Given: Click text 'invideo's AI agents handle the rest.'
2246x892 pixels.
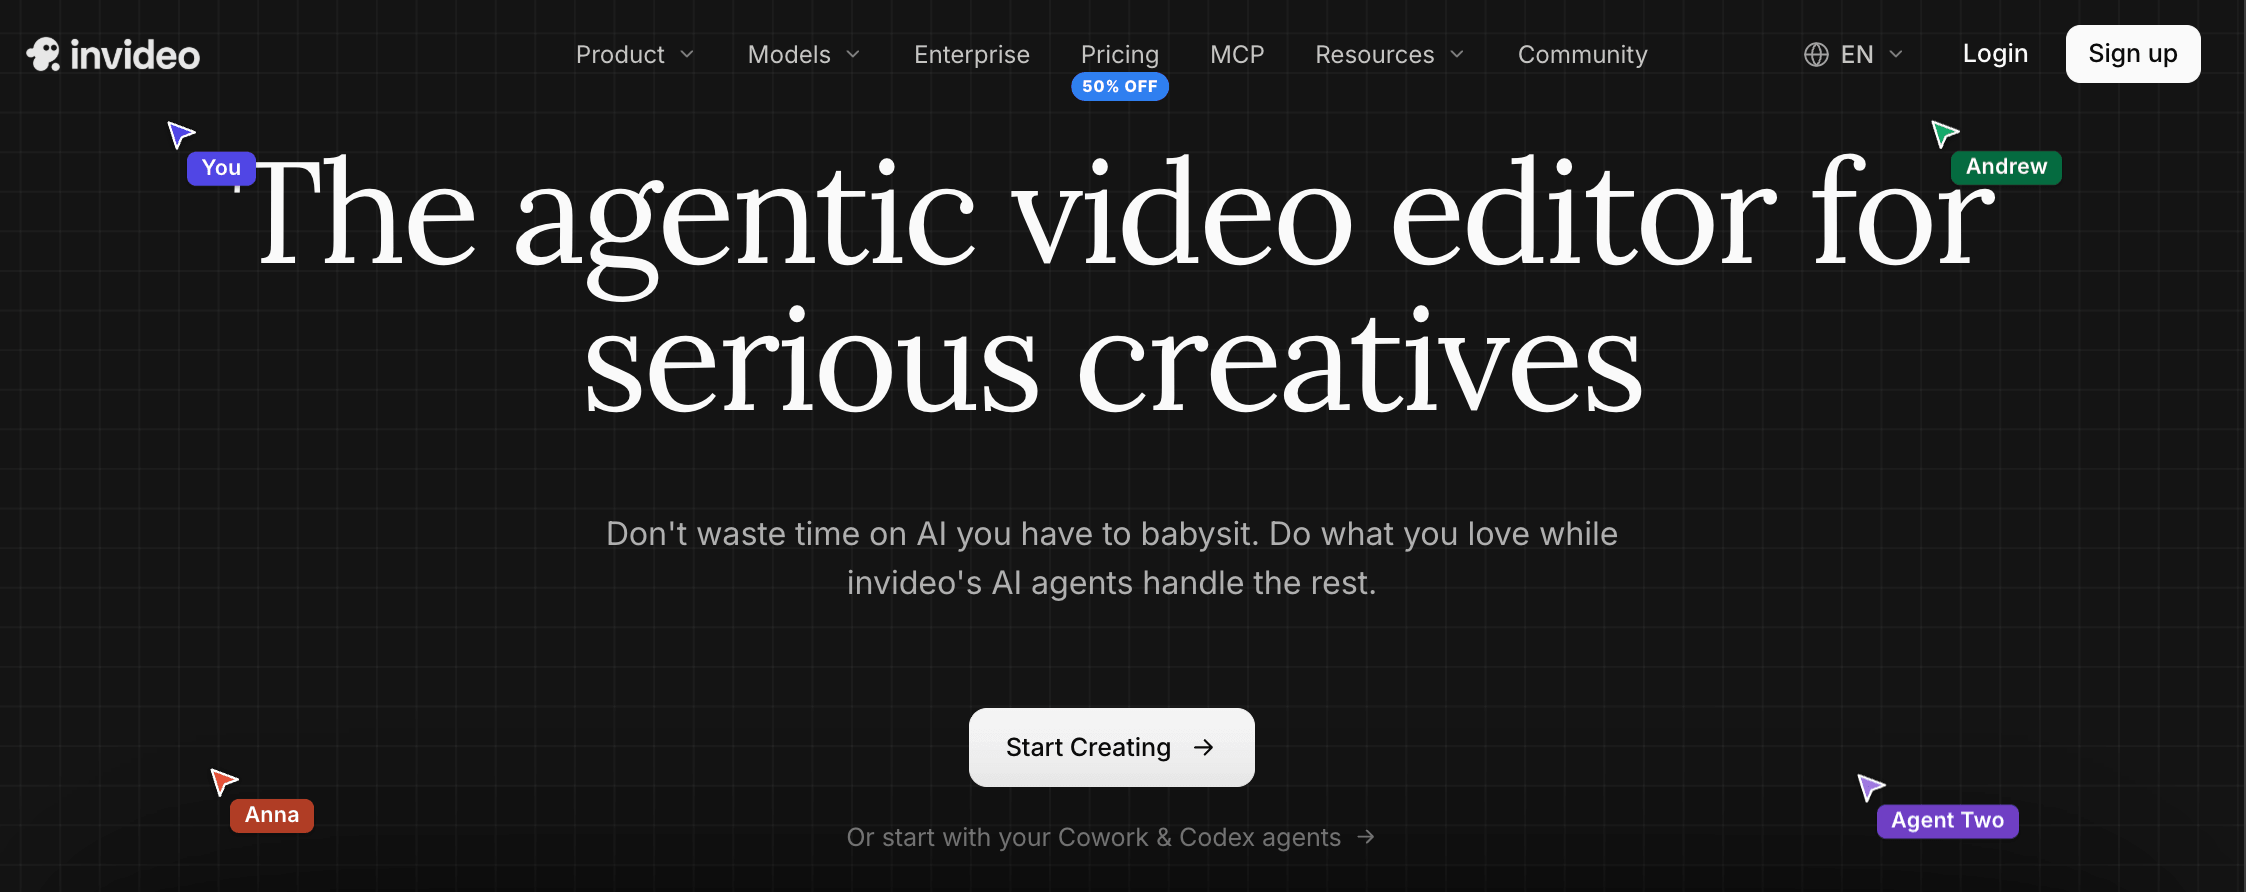Looking at the screenshot, I should pos(1111,583).
